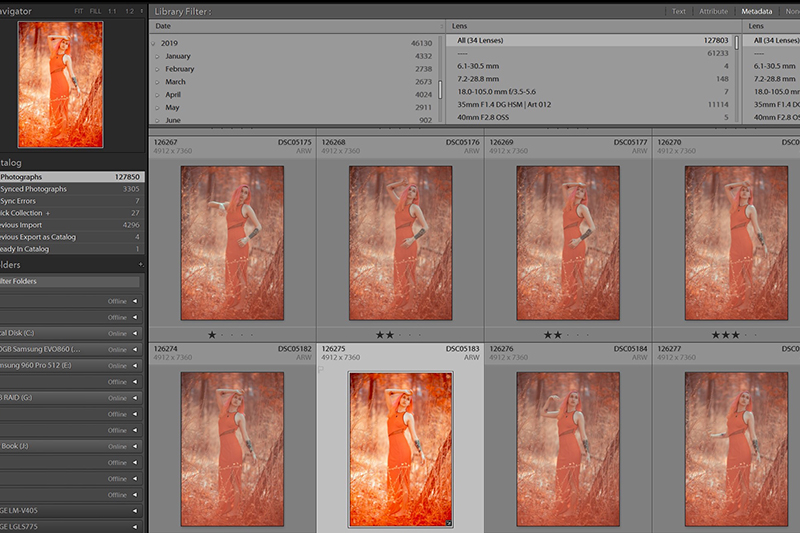Viewport: 800px width, 533px height.
Task: Click the third star of photo 126270
Action: (x=736, y=335)
